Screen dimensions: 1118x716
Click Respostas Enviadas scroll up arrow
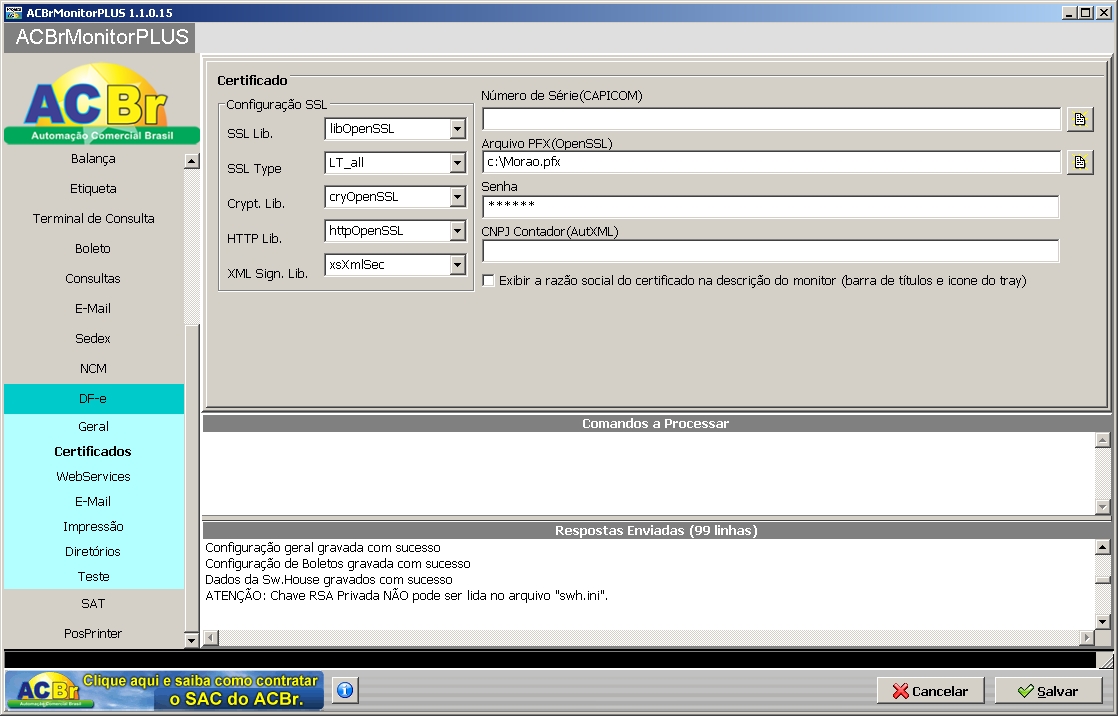[x=1102, y=547]
